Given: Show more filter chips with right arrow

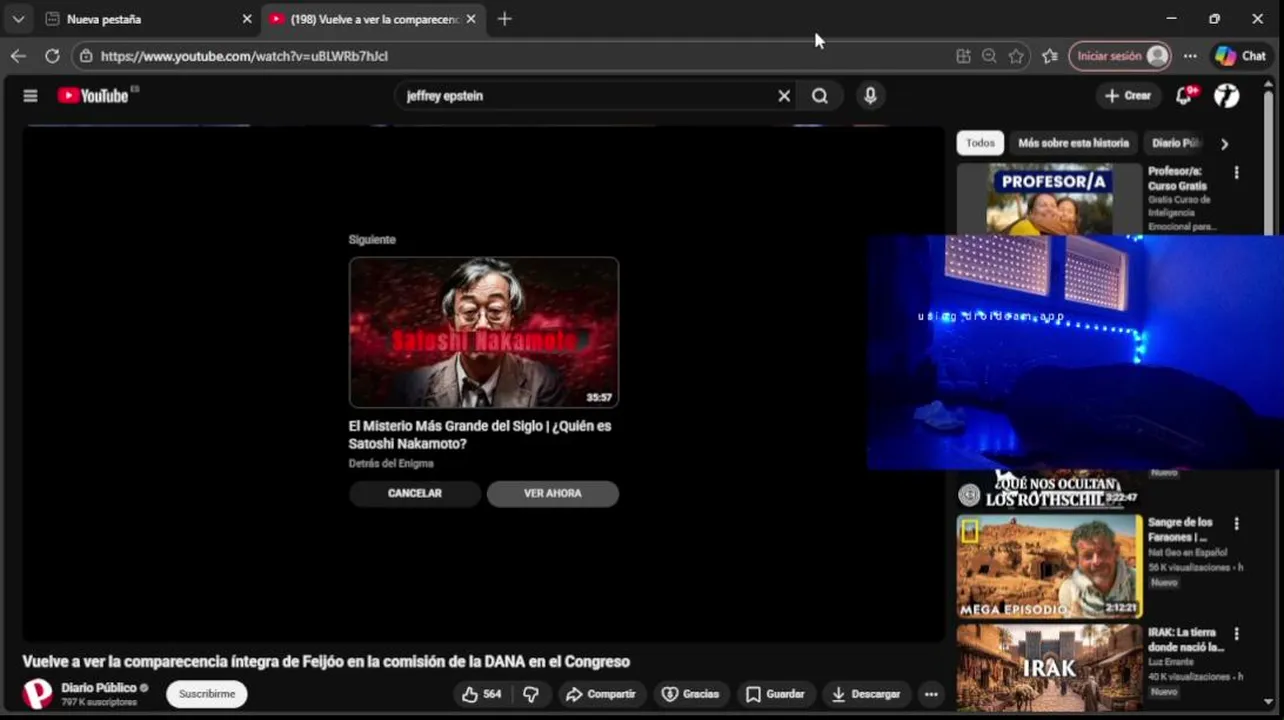Looking at the screenshot, I should [x=1224, y=144].
